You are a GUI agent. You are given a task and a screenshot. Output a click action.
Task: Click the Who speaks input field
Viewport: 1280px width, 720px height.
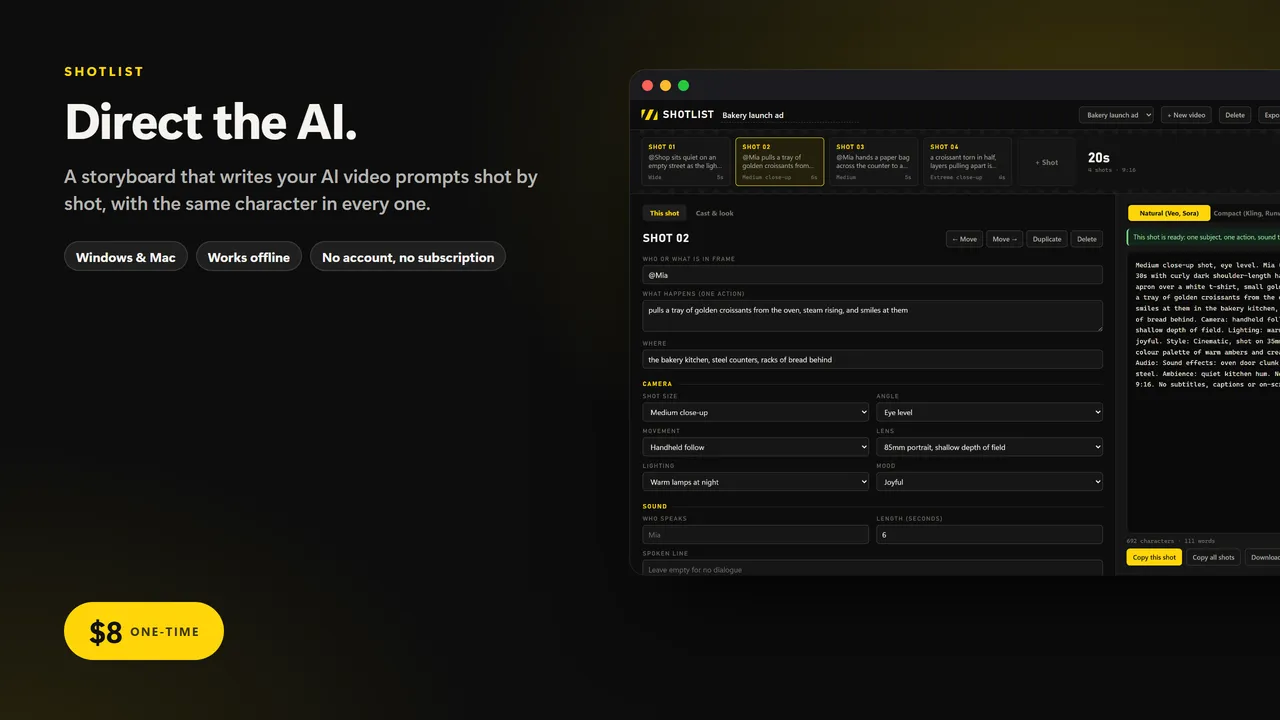tap(756, 535)
